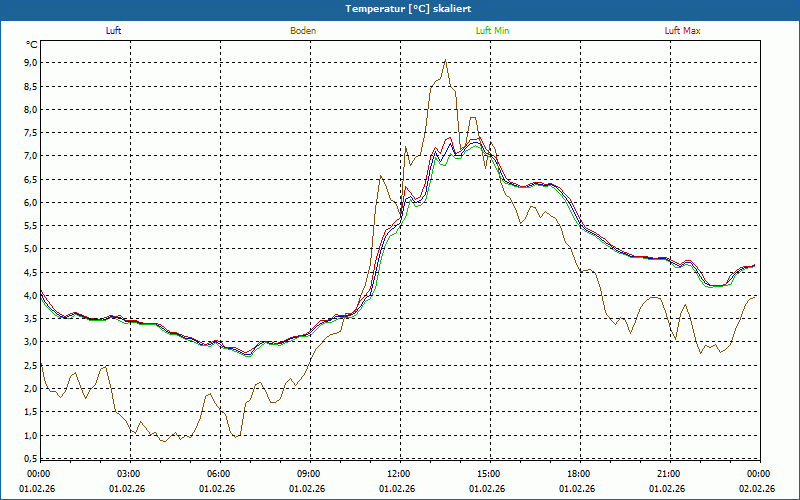Select the 7,0 tick label on the y-axis

(30, 156)
